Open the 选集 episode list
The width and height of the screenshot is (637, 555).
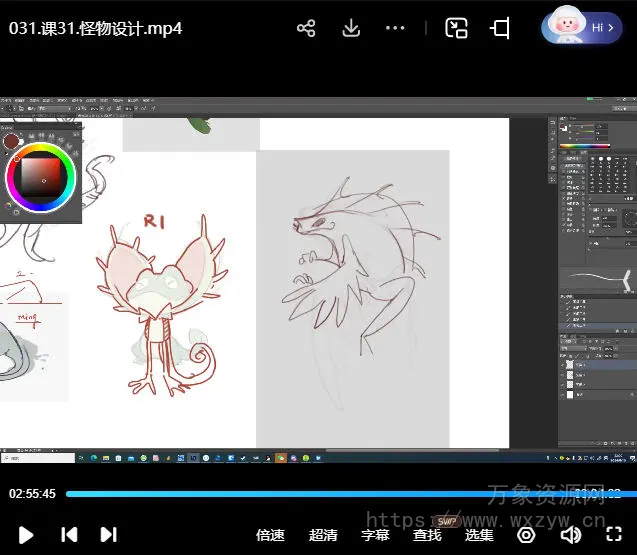coord(479,535)
